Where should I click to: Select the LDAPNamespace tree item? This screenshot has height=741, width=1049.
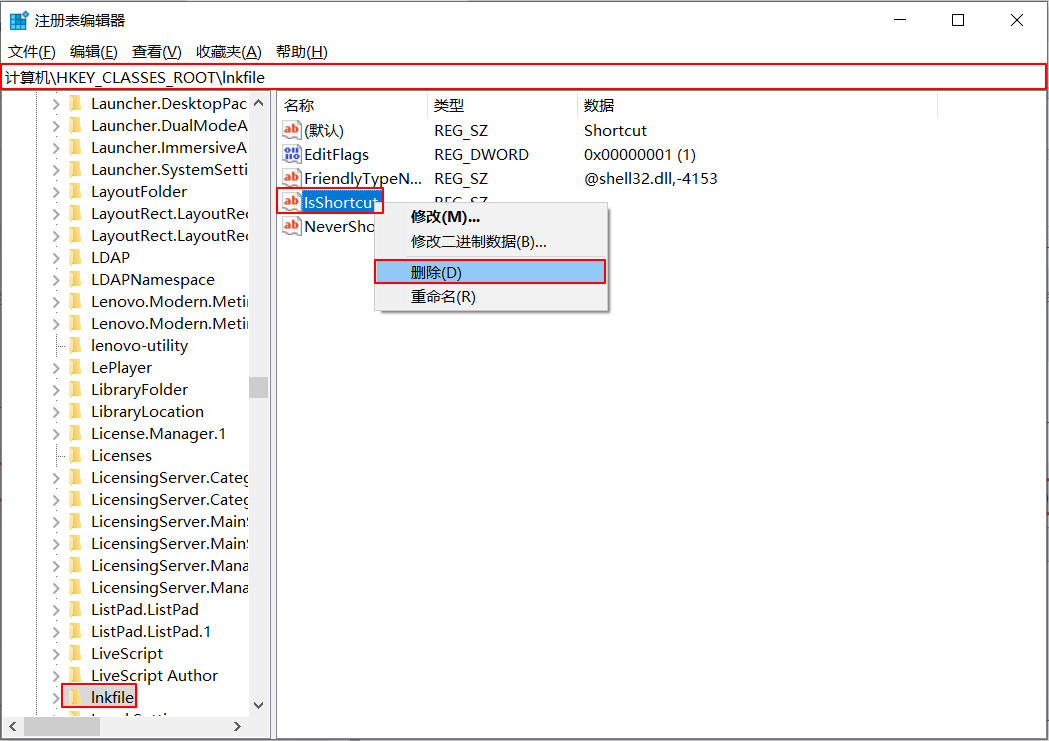click(153, 280)
